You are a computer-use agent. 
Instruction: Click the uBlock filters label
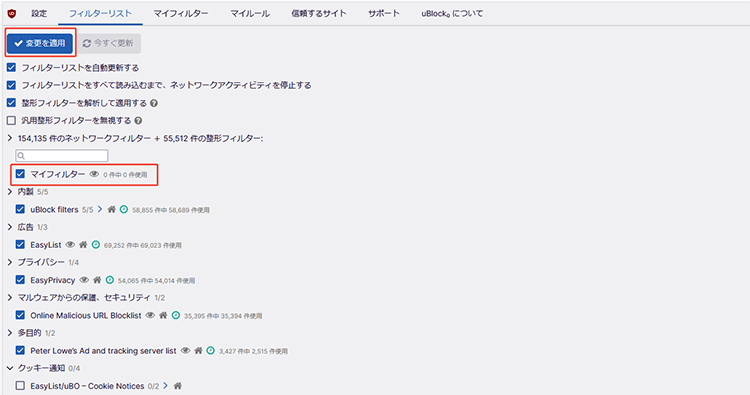(54, 209)
